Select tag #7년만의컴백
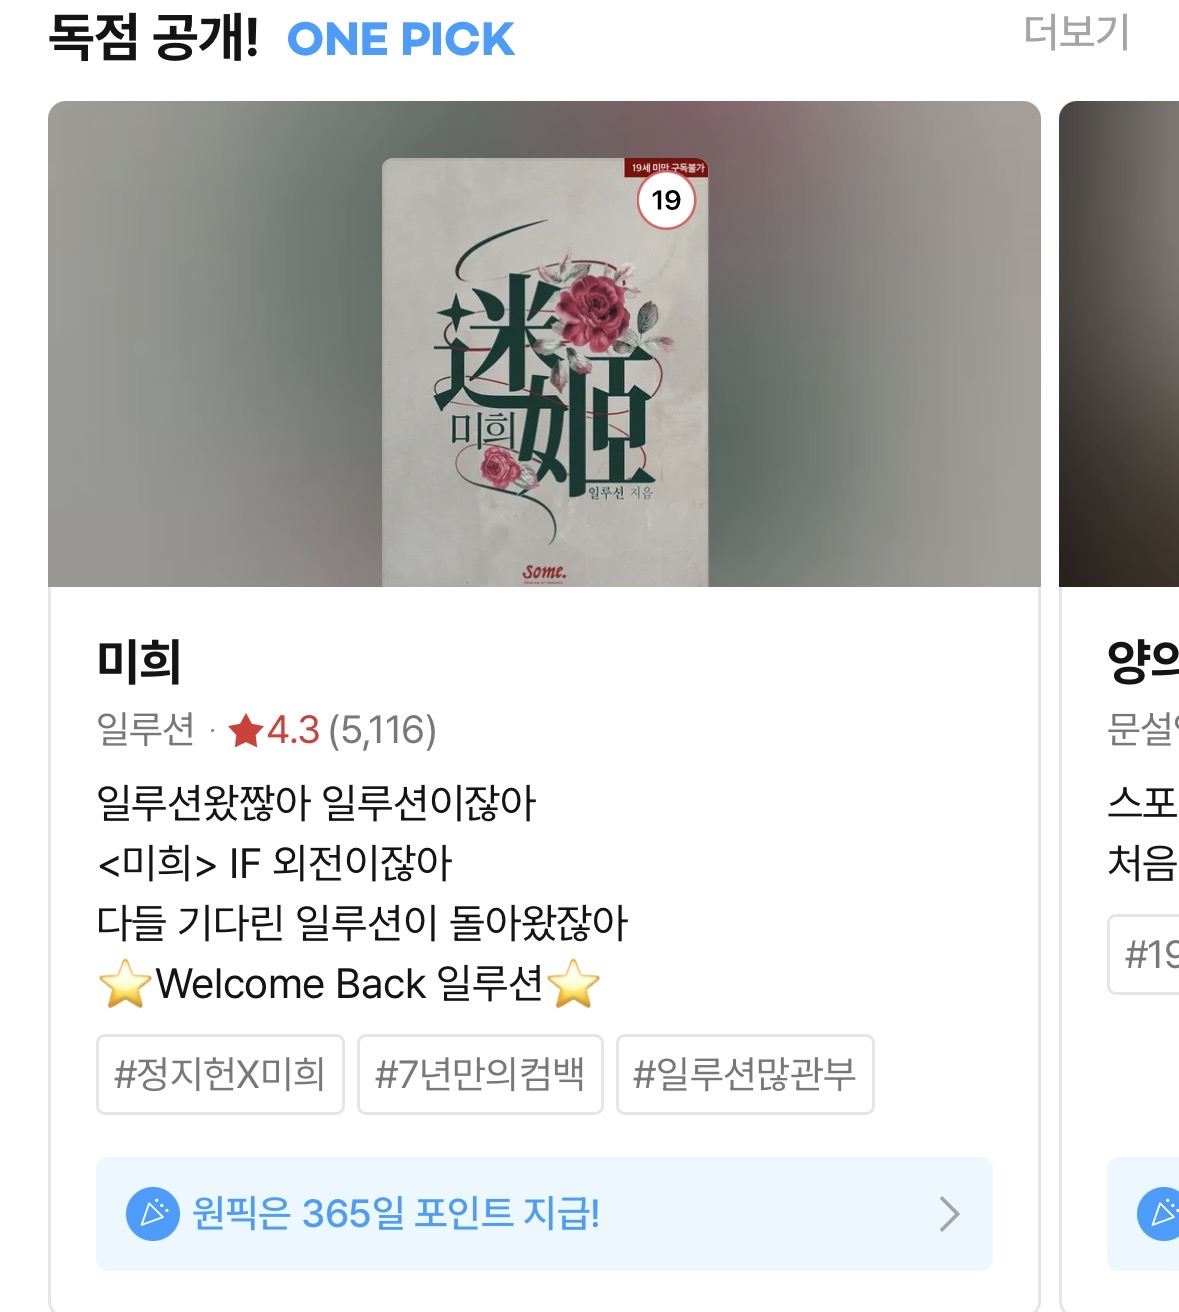 click(x=480, y=1074)
